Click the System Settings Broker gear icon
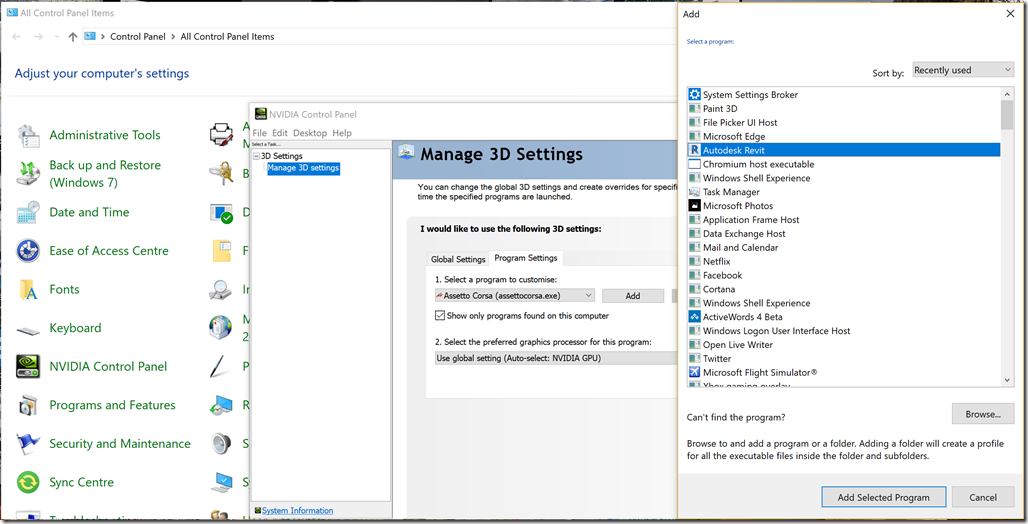This screenshot has height=524, width=1028. 694,95
